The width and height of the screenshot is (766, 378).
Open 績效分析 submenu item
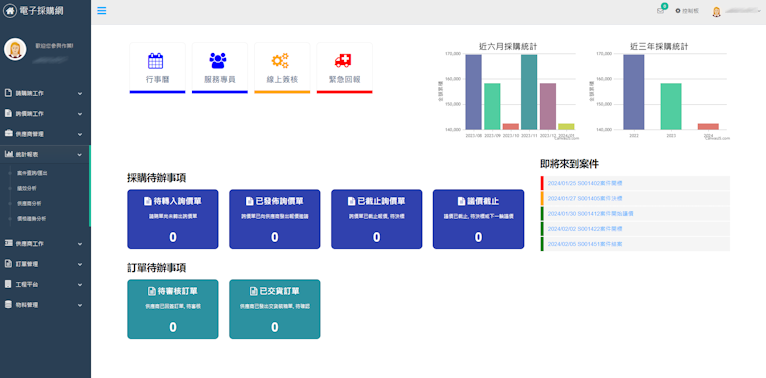pos(27,188)
